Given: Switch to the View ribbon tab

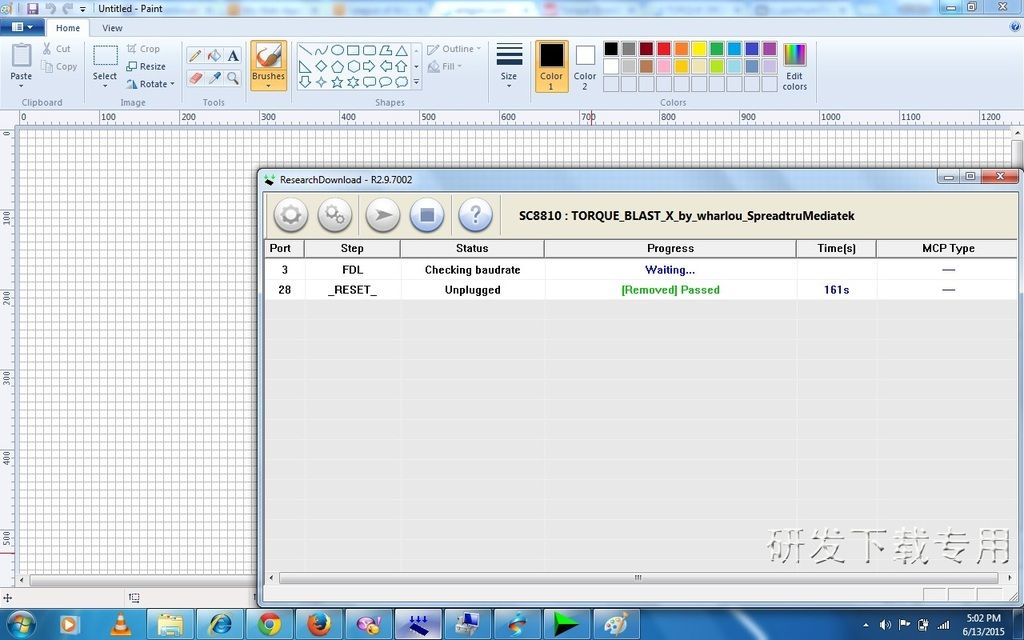Looking at the screenshot, I should click(113, 28).
